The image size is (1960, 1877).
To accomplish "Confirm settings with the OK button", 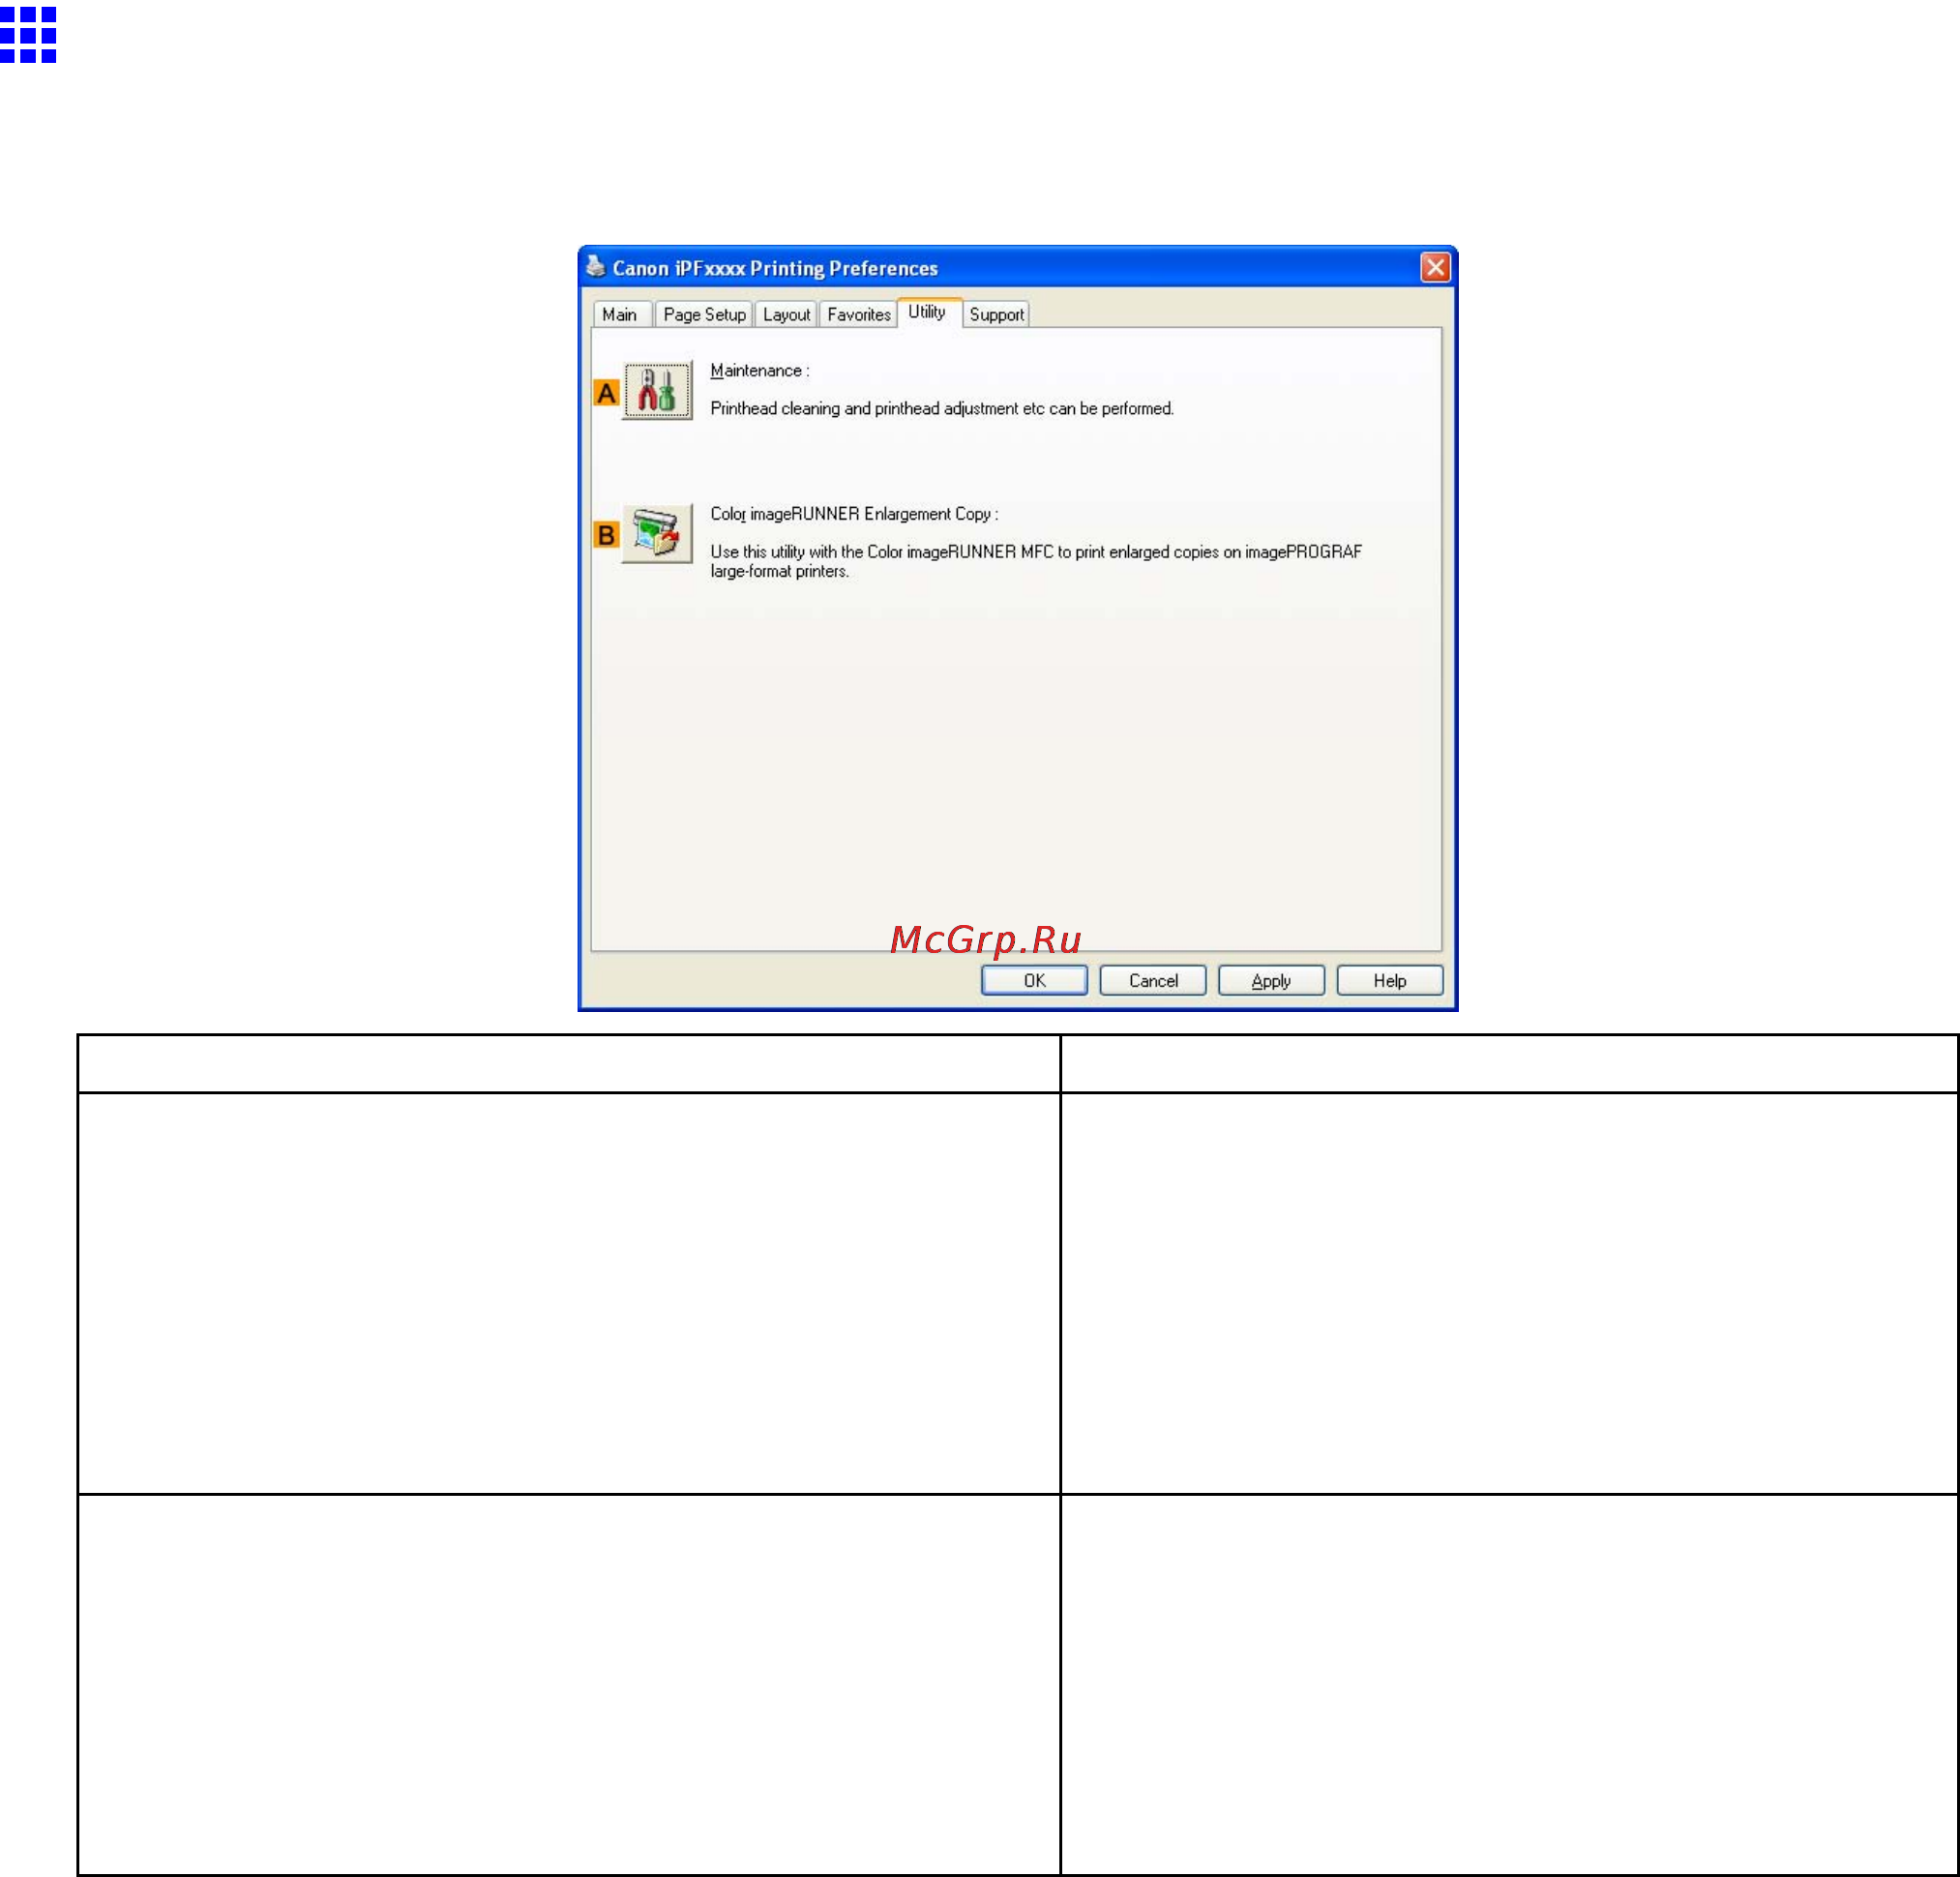I will coord(1034,980).
